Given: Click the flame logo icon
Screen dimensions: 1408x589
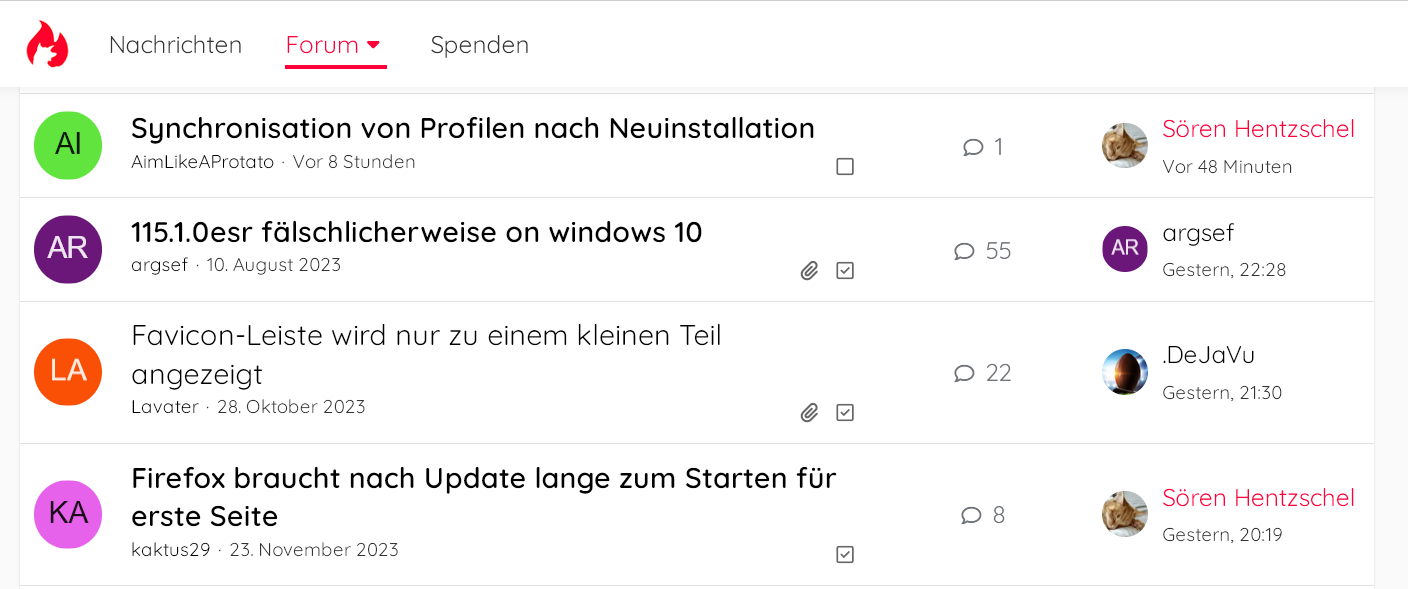Looking at the screenshot, I should (47, 45).
